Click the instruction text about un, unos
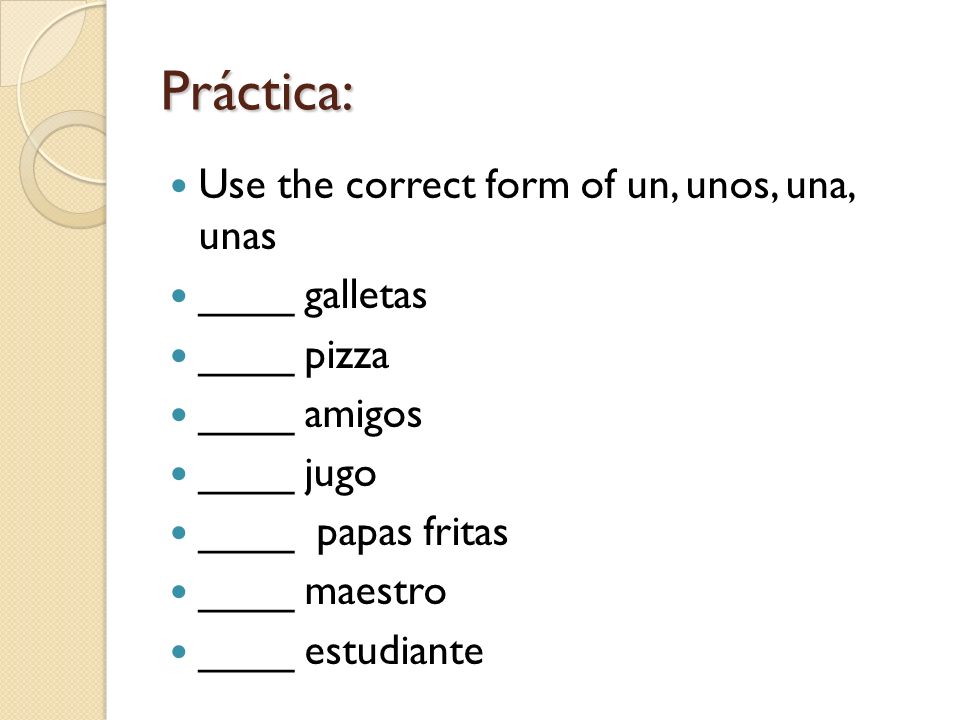The image size is (960, 720). pos(527,210)
